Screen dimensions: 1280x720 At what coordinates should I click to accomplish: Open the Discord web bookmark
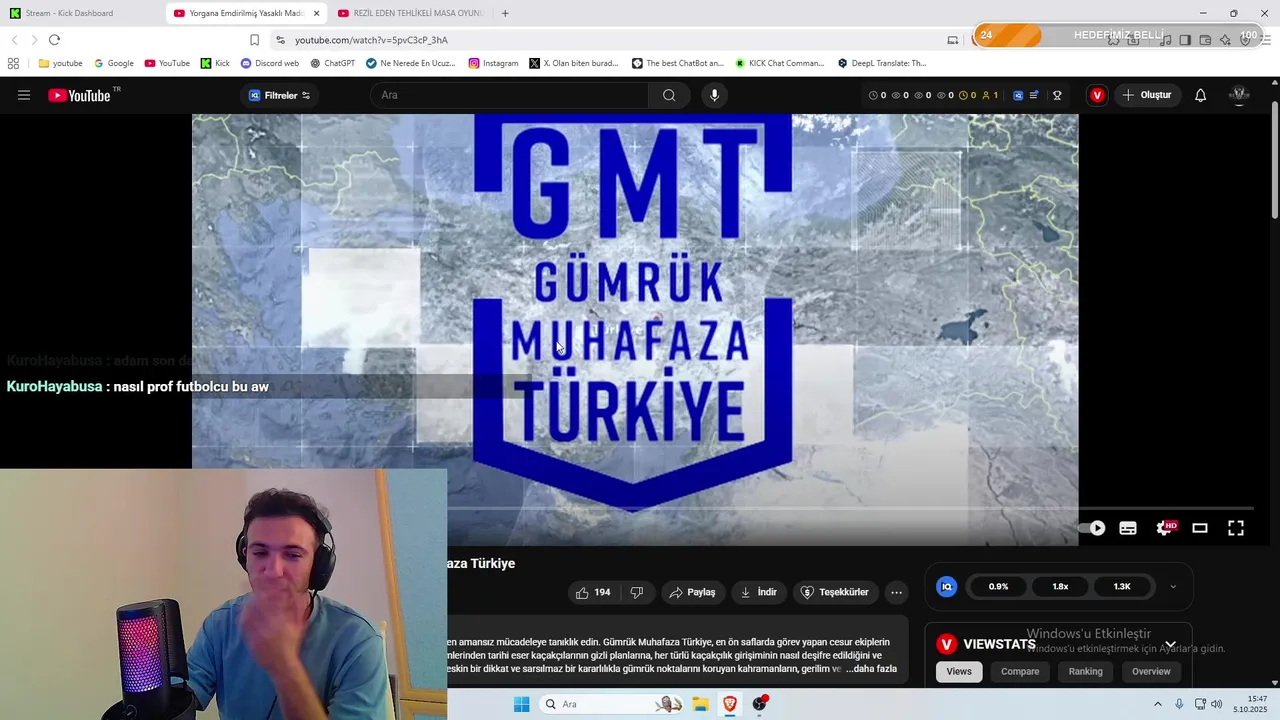(270, 63)
